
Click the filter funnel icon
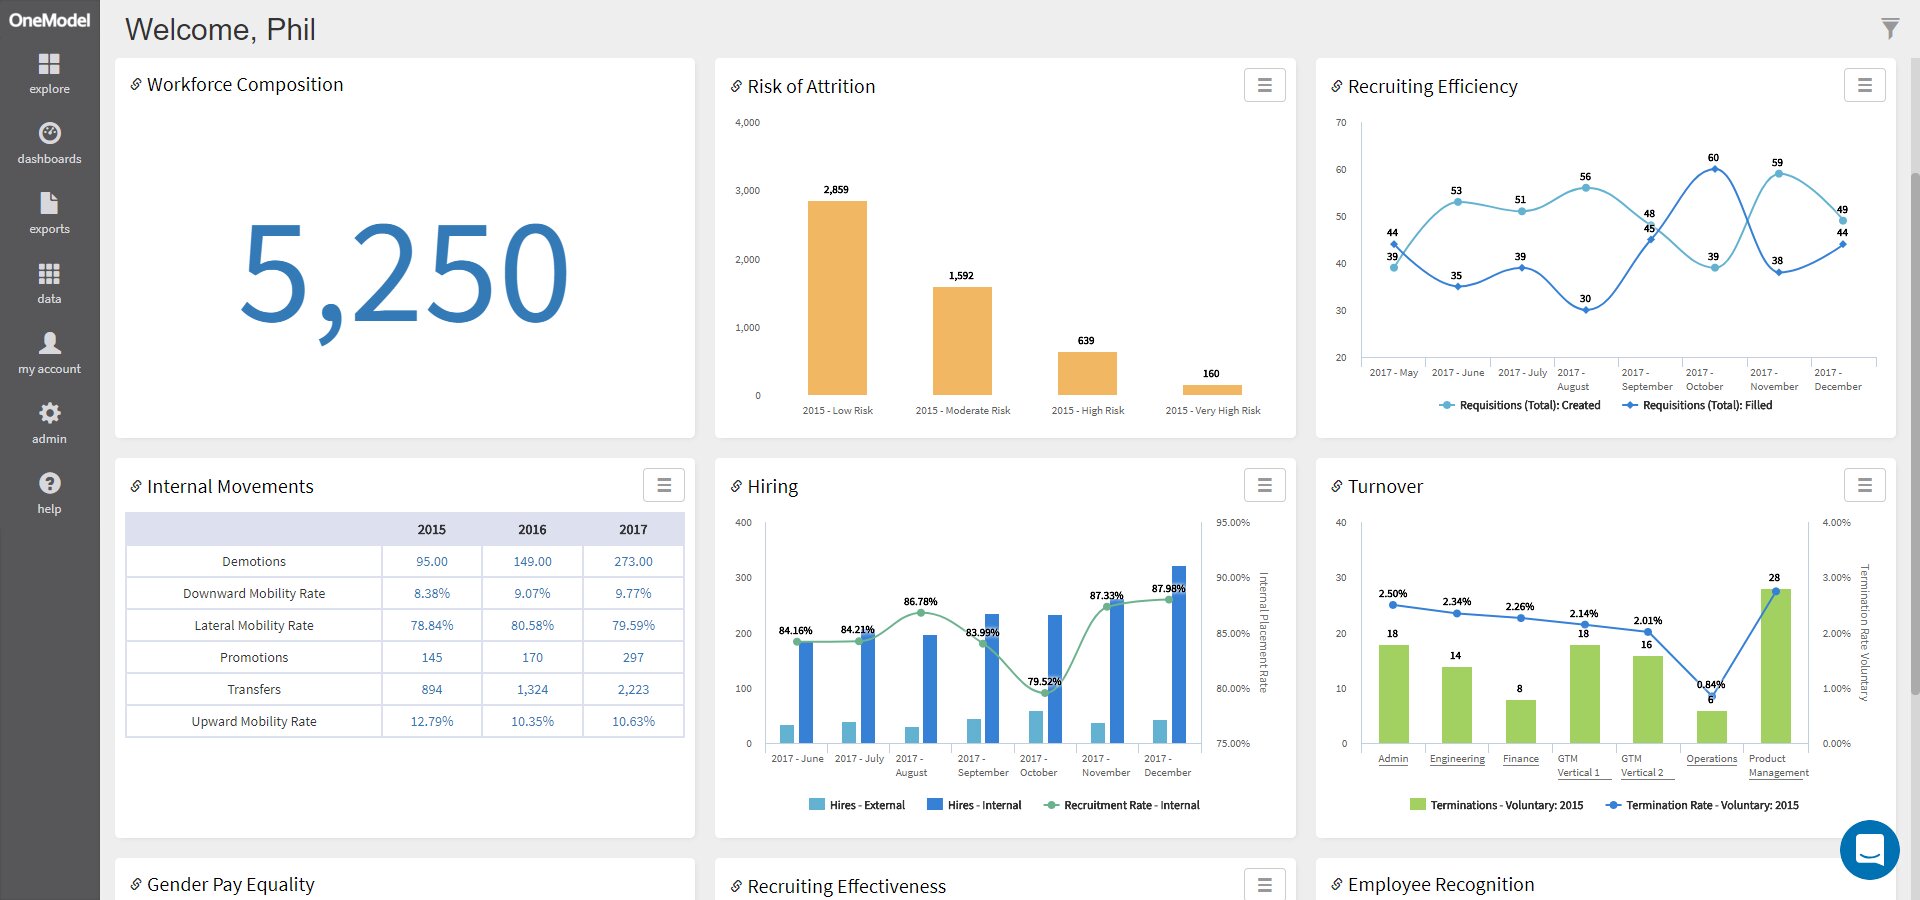click(1889, 29)
